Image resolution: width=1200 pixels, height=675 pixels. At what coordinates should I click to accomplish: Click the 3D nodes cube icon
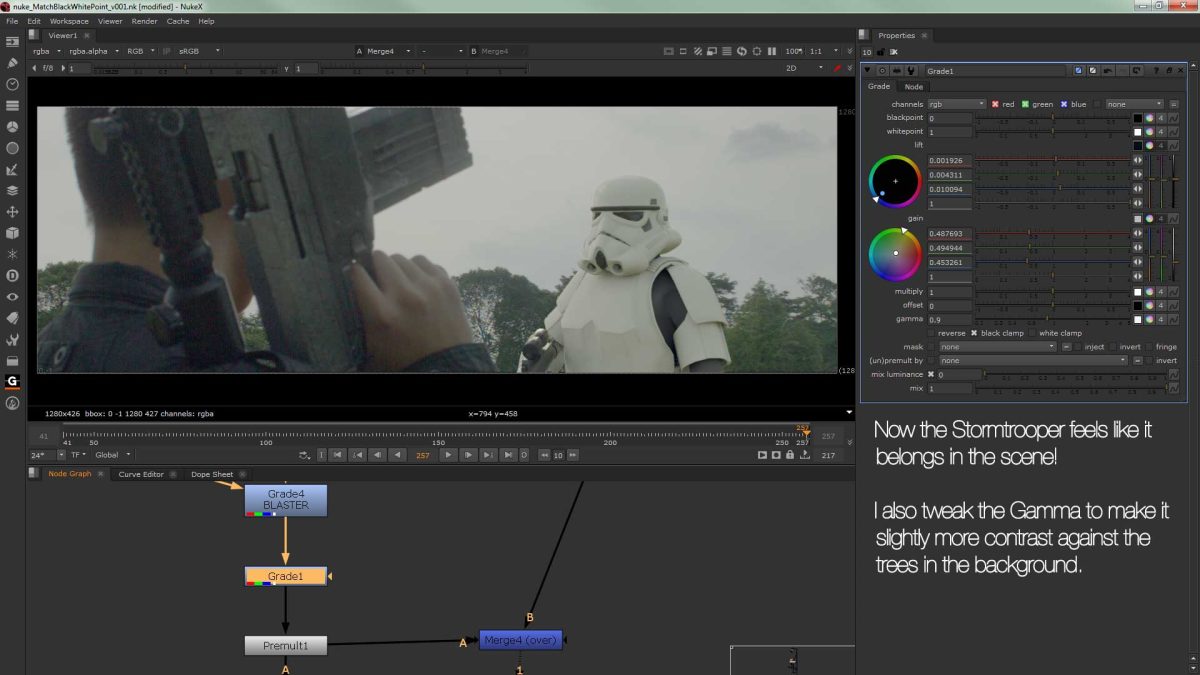(x=13, y=233)
